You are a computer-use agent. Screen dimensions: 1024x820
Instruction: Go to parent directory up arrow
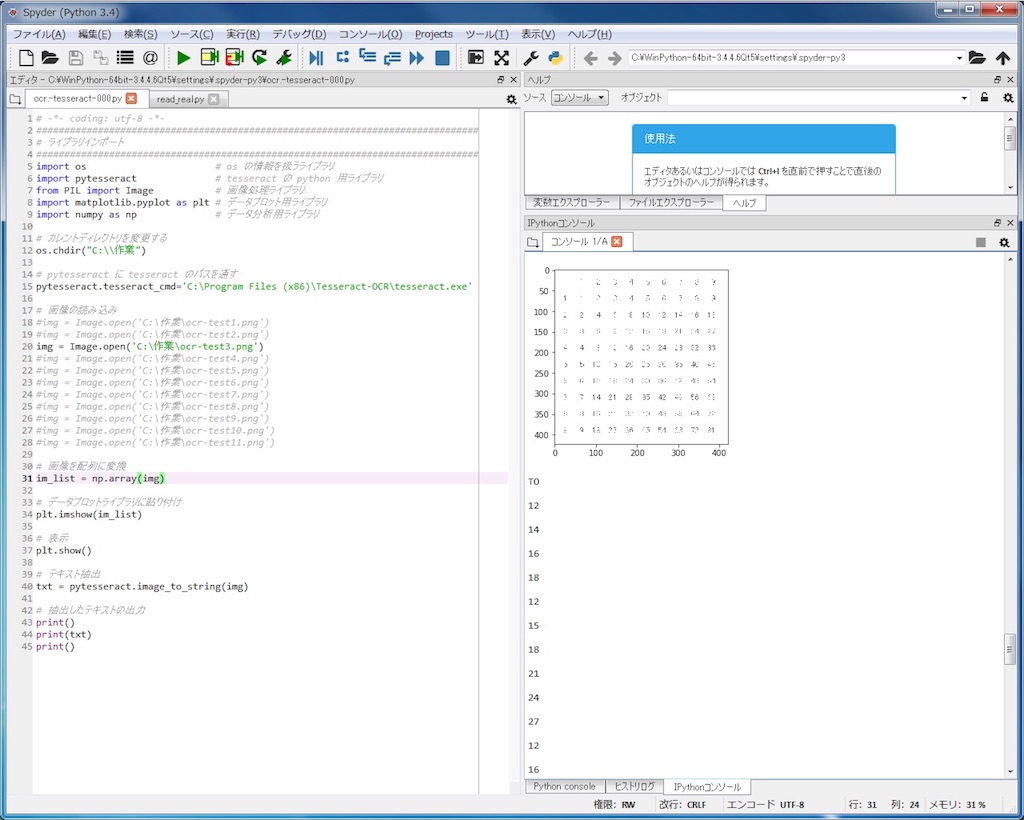tap(1003, 58)
